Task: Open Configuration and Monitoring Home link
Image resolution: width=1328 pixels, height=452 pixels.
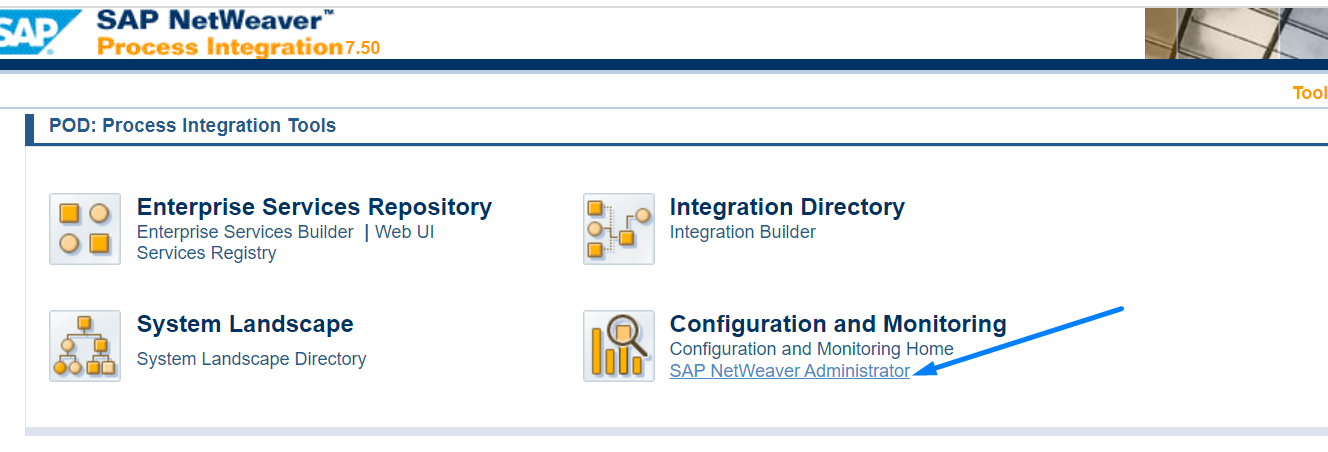Action: [812, 349]
